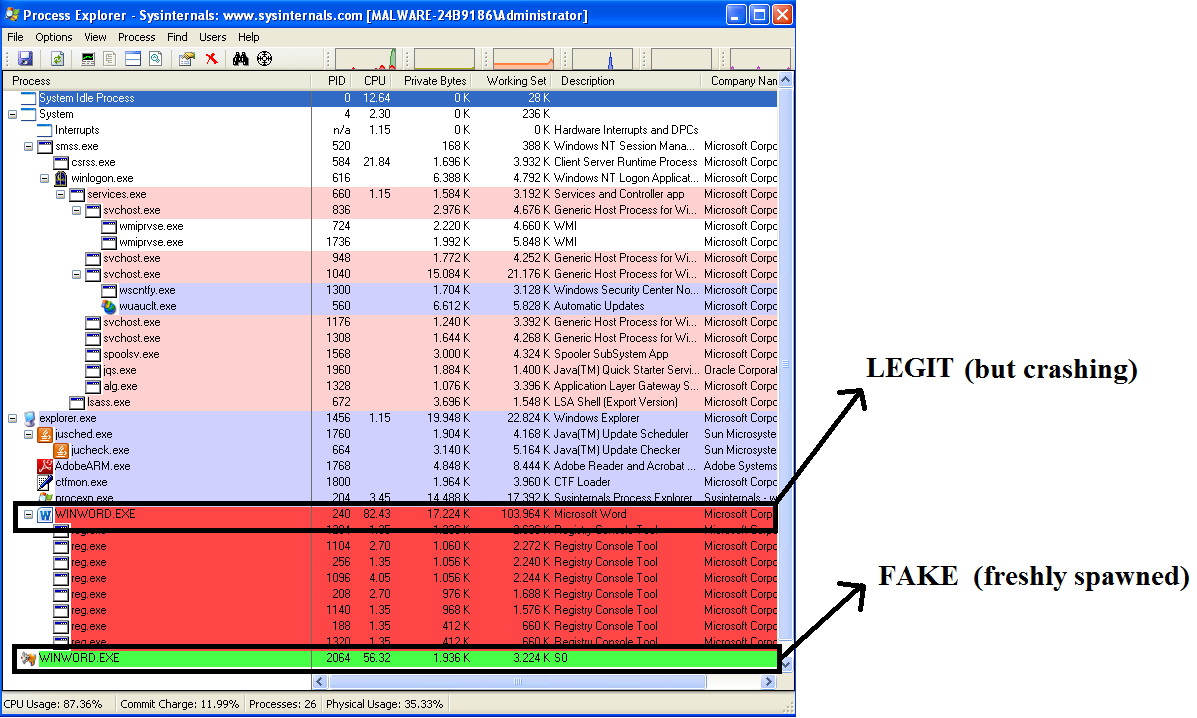Click the crosshair Find Window's Process icon
The image size is (1197, 718).
[x=264, y=59]
